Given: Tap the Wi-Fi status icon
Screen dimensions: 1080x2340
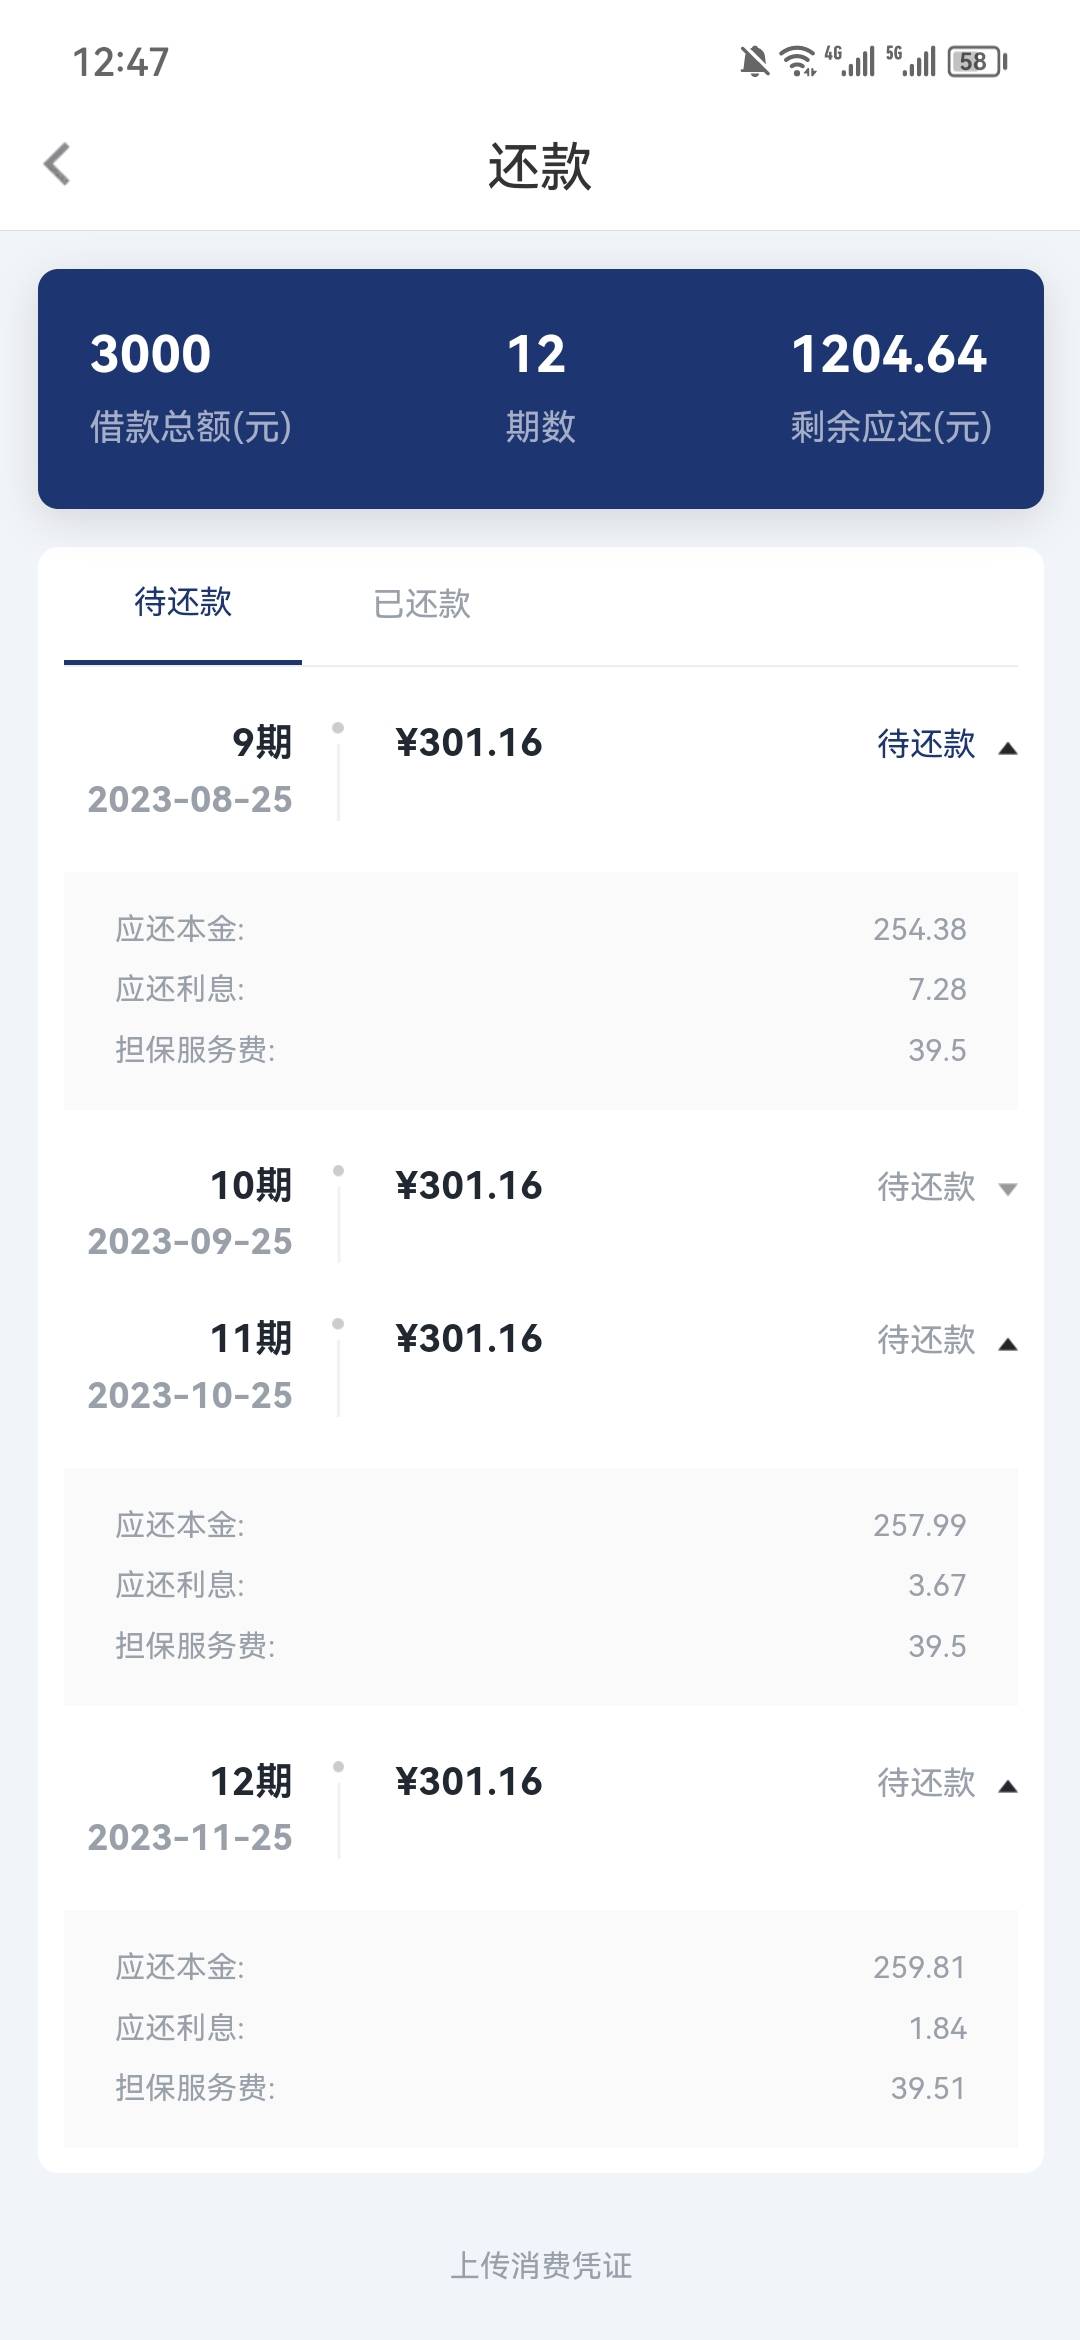Looking at the screenshot, I should (x=798, y=62).
